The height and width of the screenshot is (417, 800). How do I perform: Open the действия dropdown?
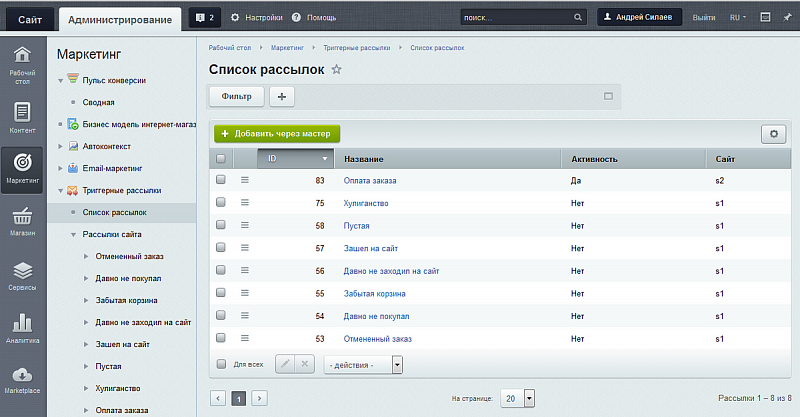363,365
